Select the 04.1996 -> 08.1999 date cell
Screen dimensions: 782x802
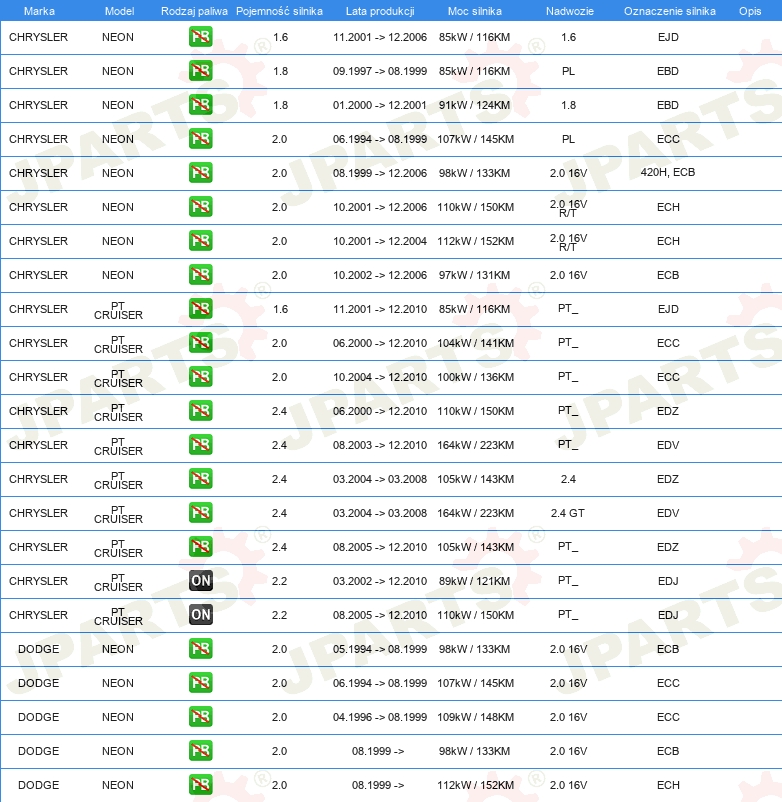pos(380,717)
